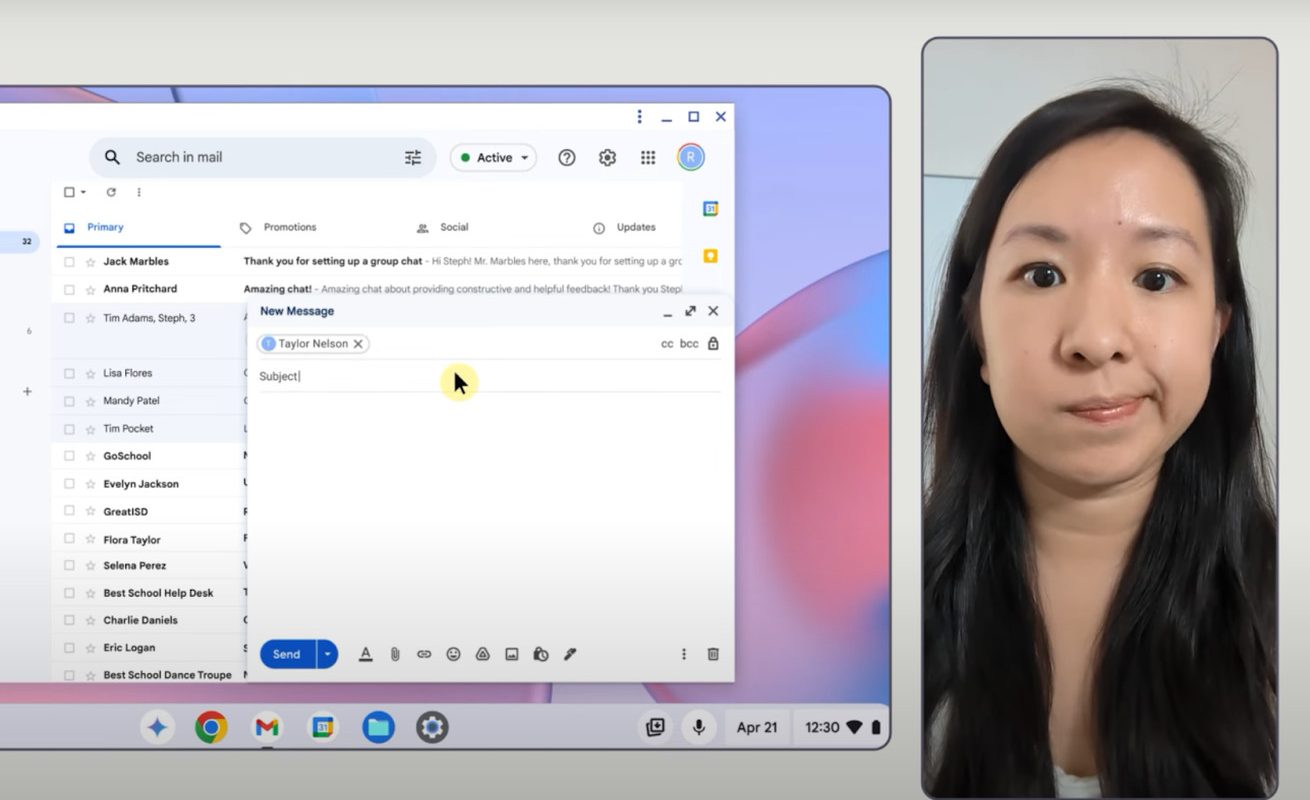
Task: Click the Subject field
Action: [x=489, y=376]
